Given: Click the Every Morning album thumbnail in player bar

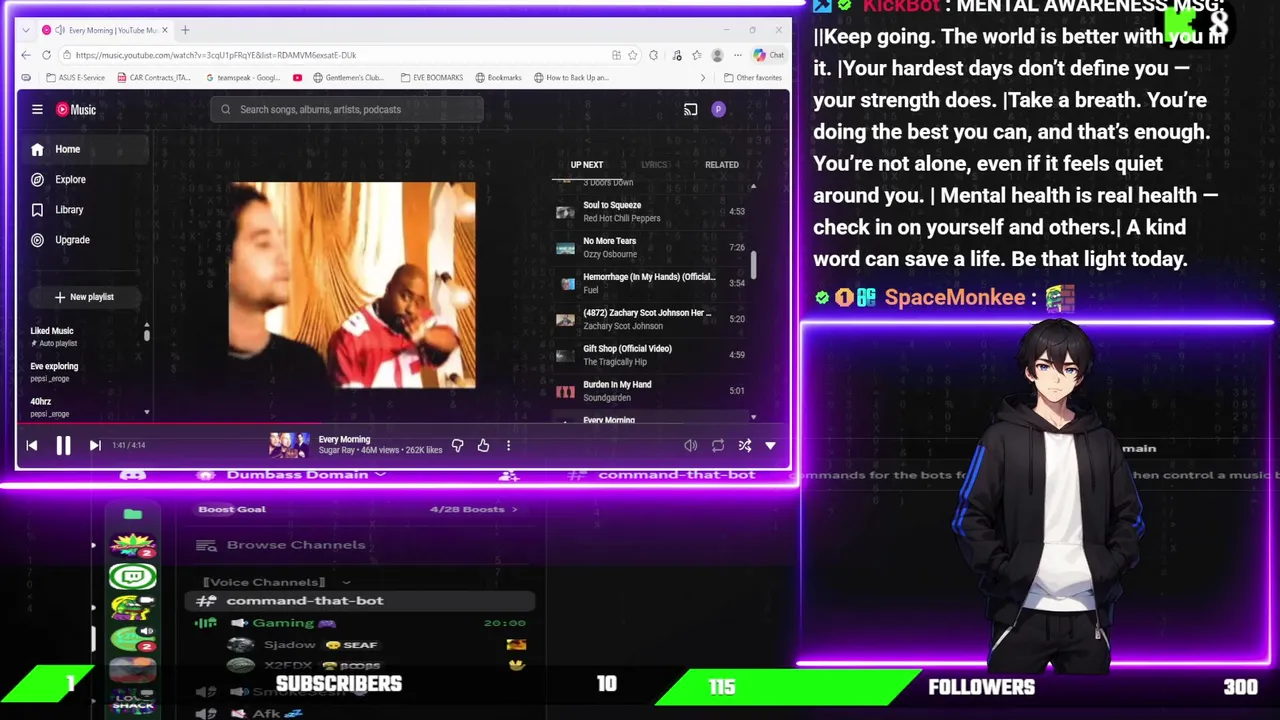Looking at the screenshot, I should pos(289,446).
